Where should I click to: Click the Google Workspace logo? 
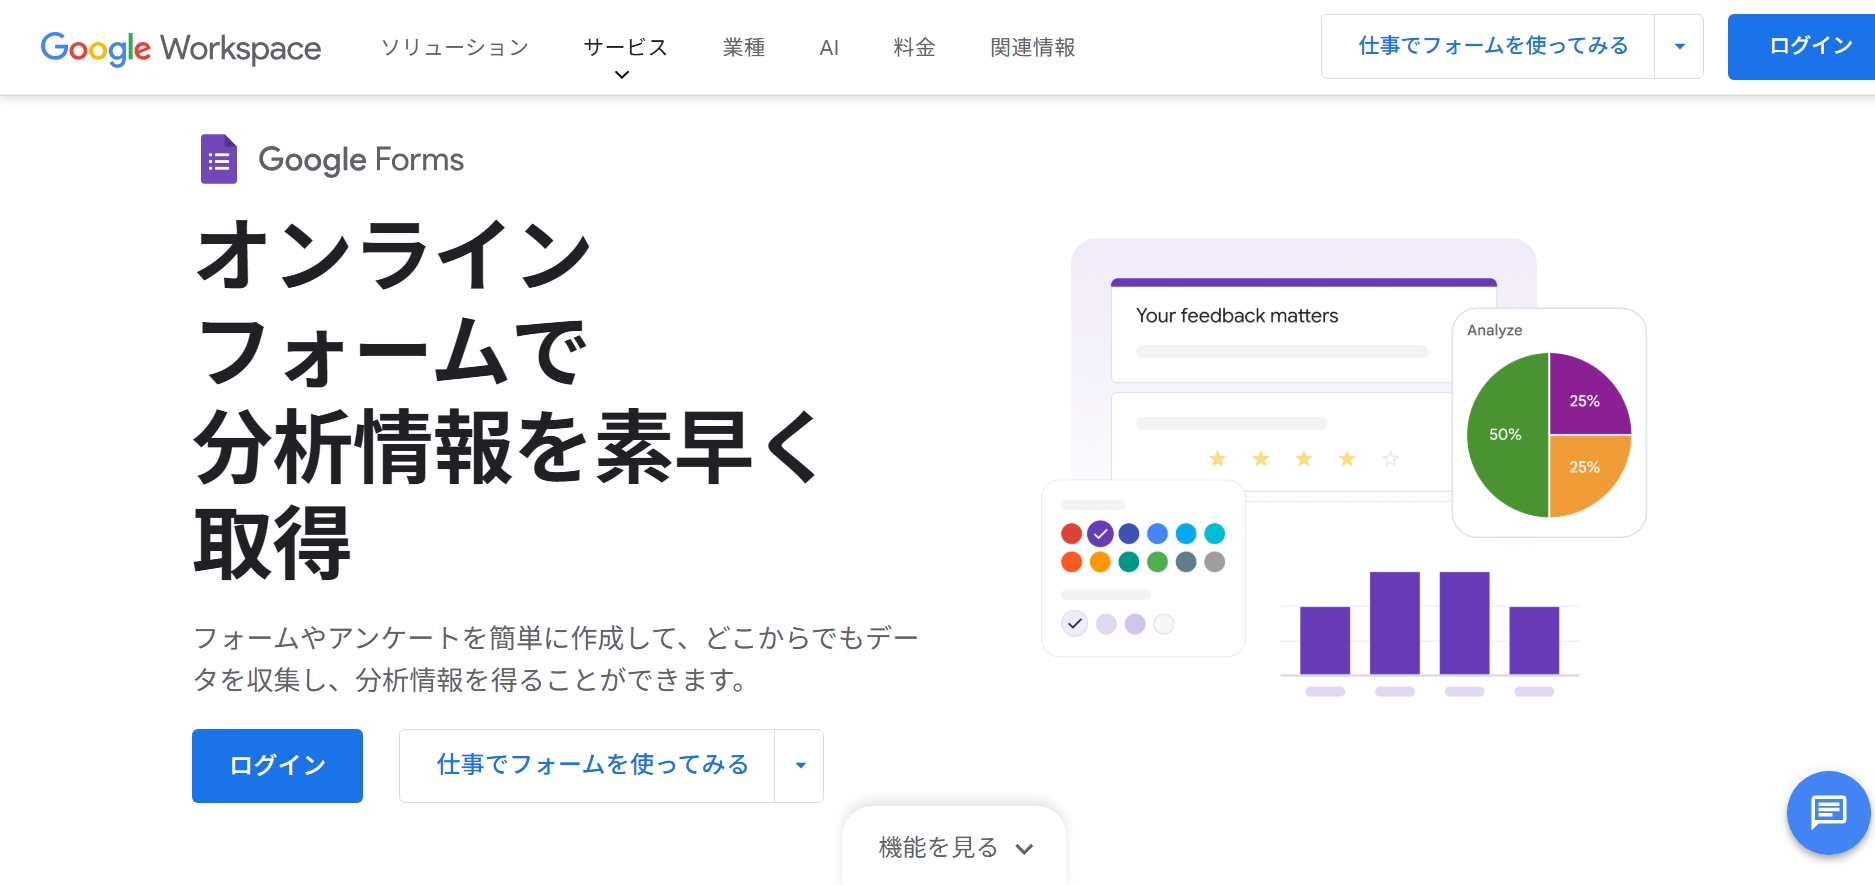point(181,48)
